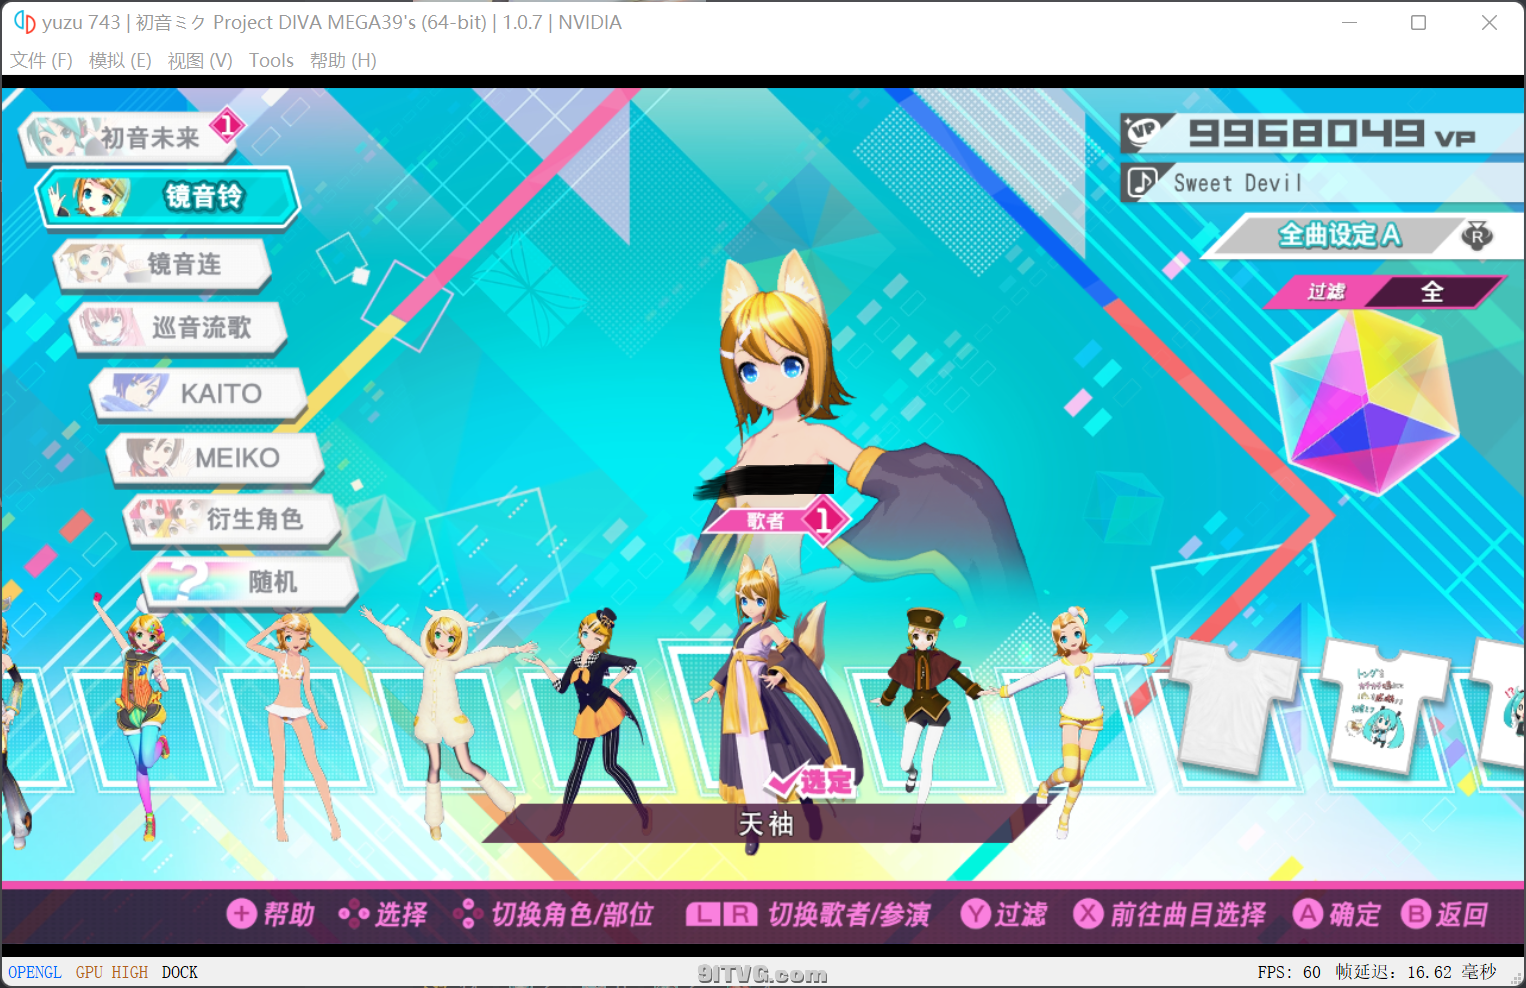Select character 镜音铃
This screenshot has height=988, width=1526.
point(168,197)
